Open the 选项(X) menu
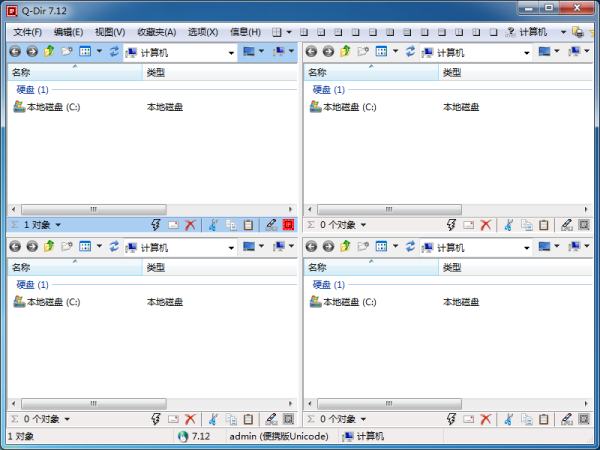Viewport: 600px width, 450px height. point(203,32)
